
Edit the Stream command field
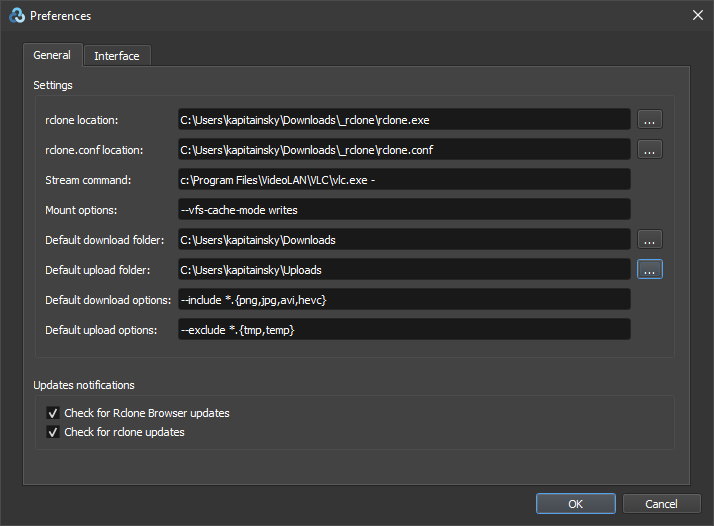click(404, 180)
